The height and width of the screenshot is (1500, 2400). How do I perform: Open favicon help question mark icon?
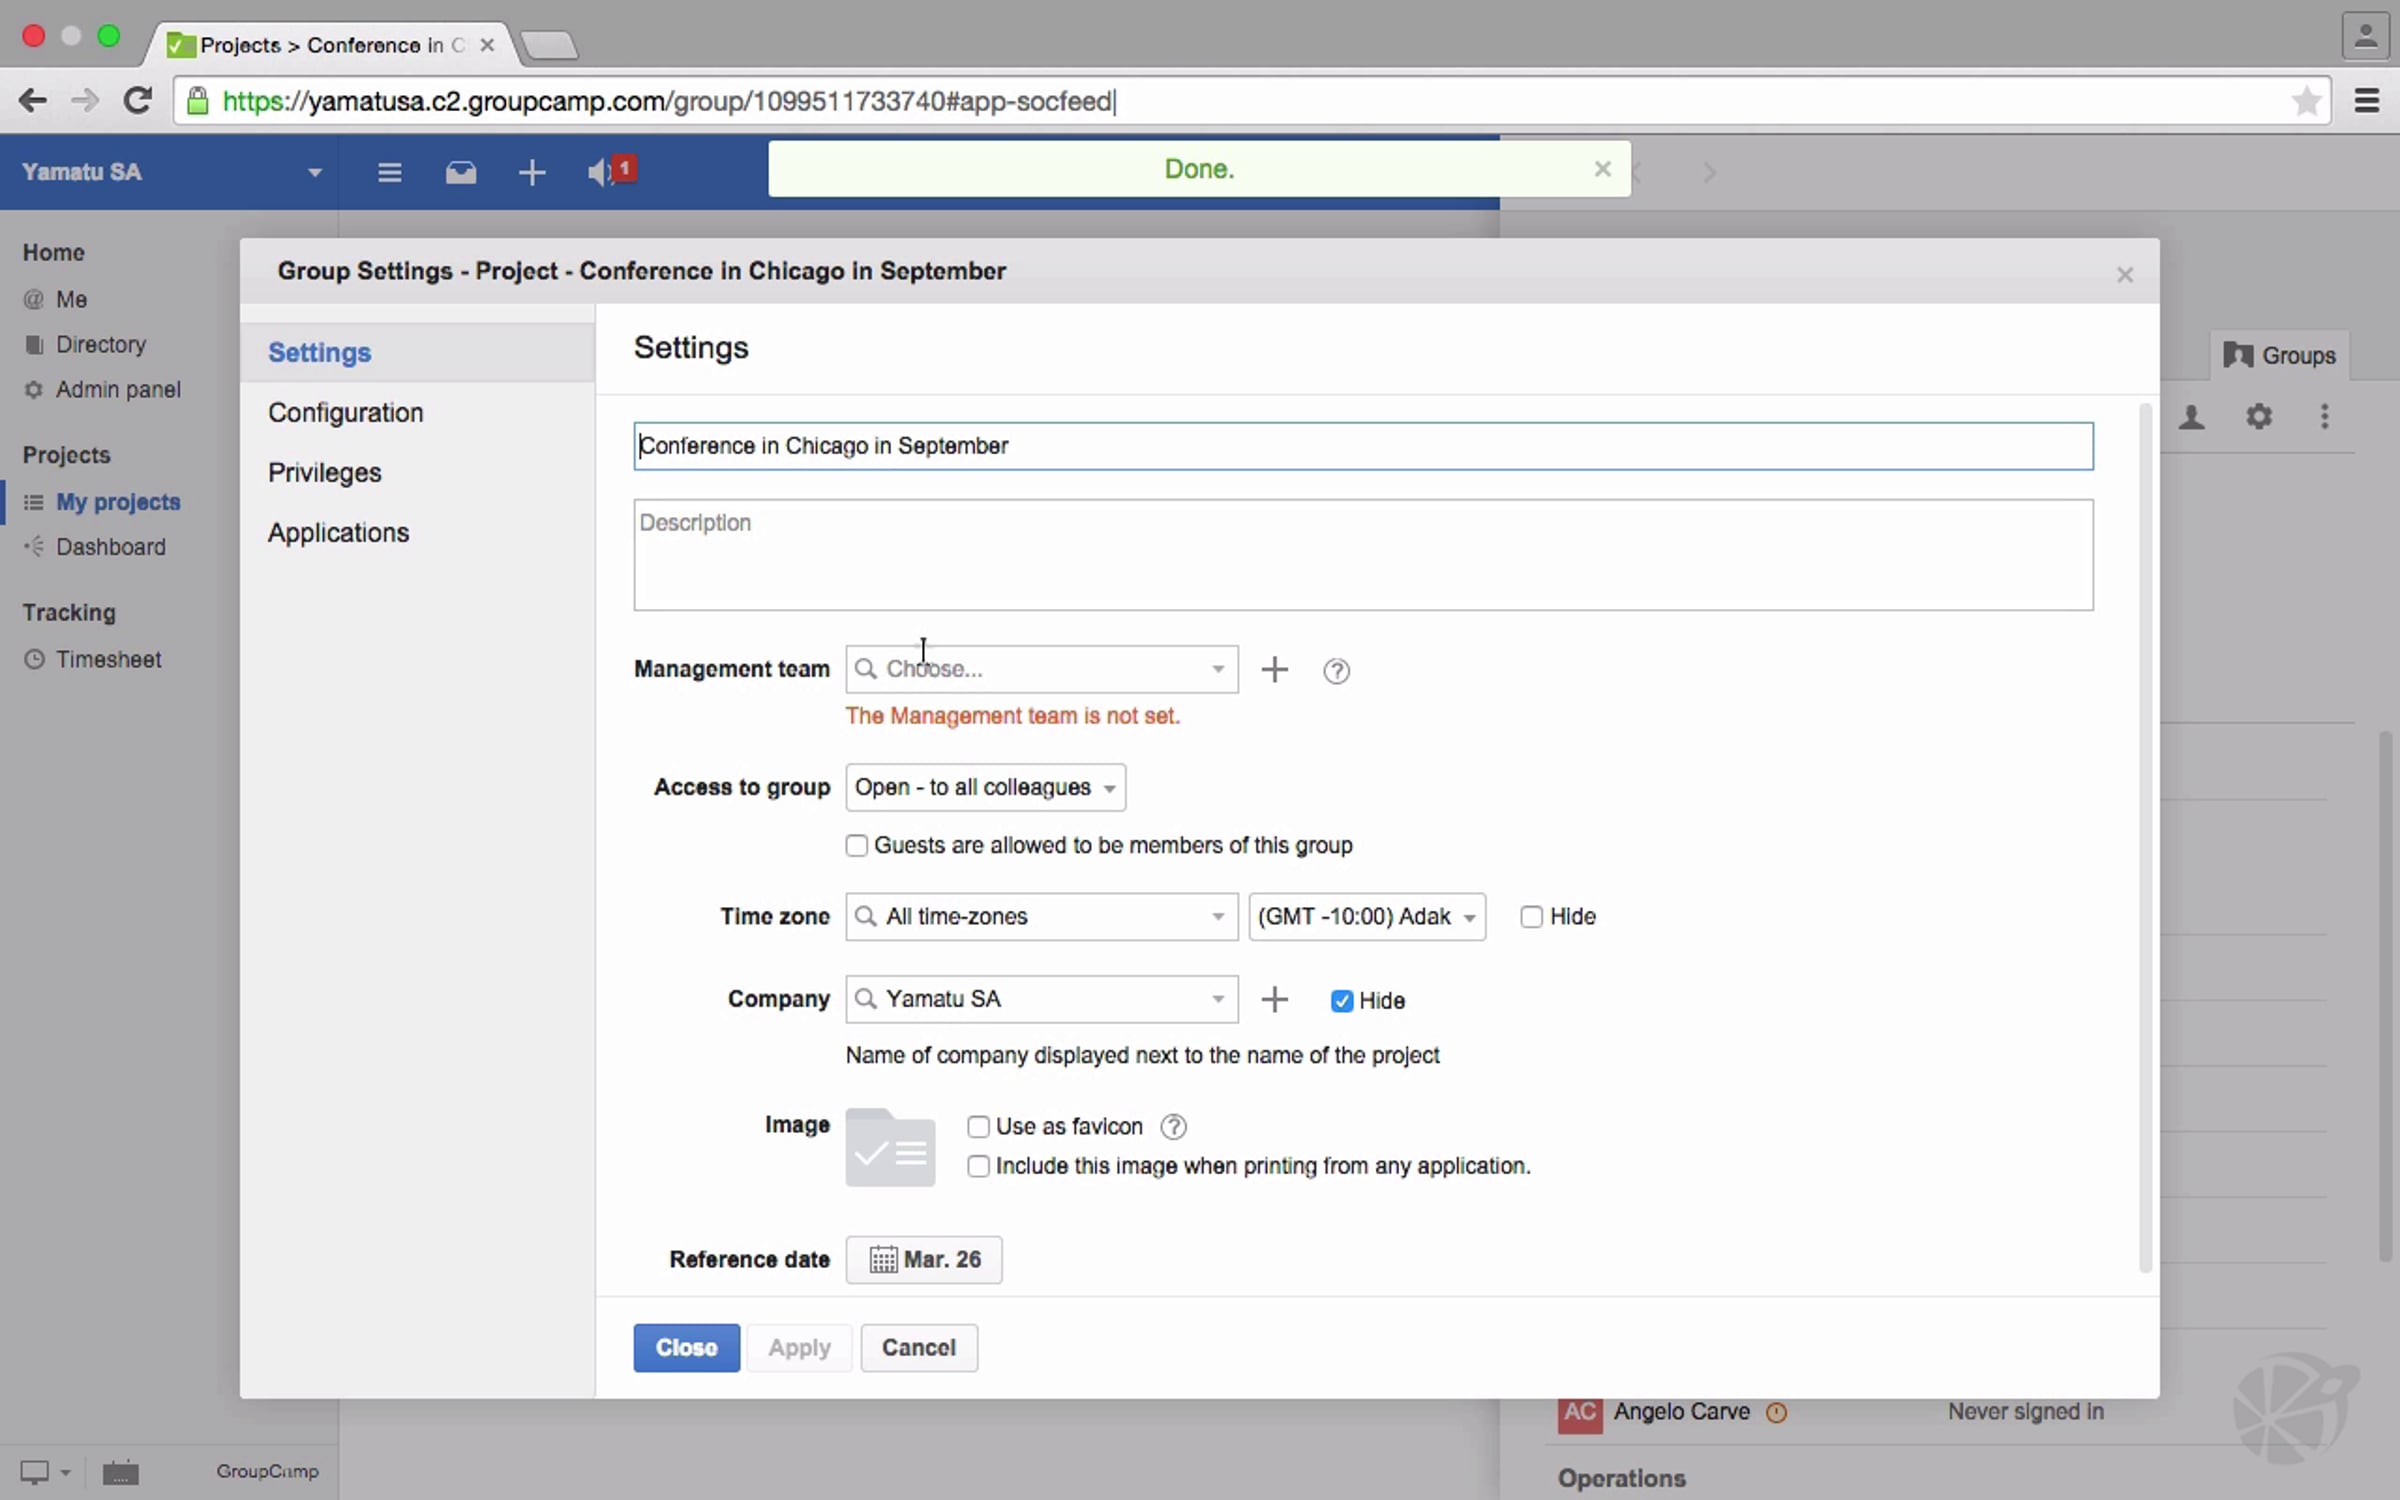pyautogui.click(x=1173, y=1127)
